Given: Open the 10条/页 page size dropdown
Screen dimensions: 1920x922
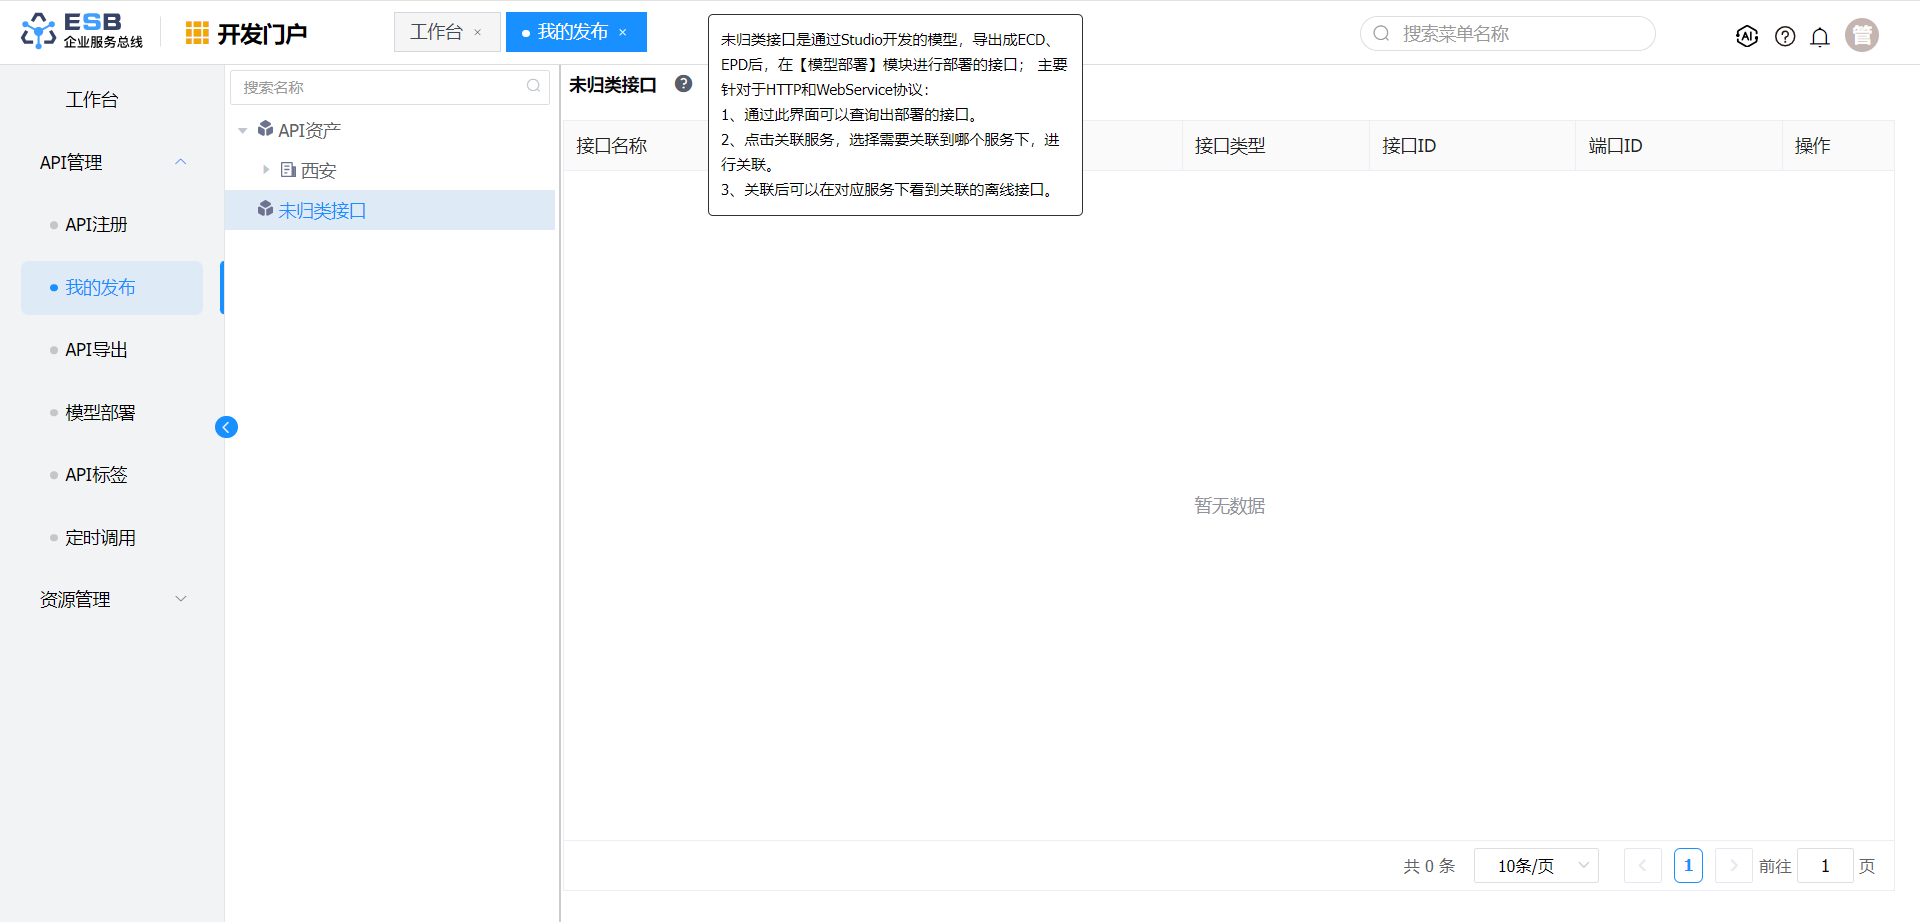Looking at the screenshot, I should coord(1536,866).
